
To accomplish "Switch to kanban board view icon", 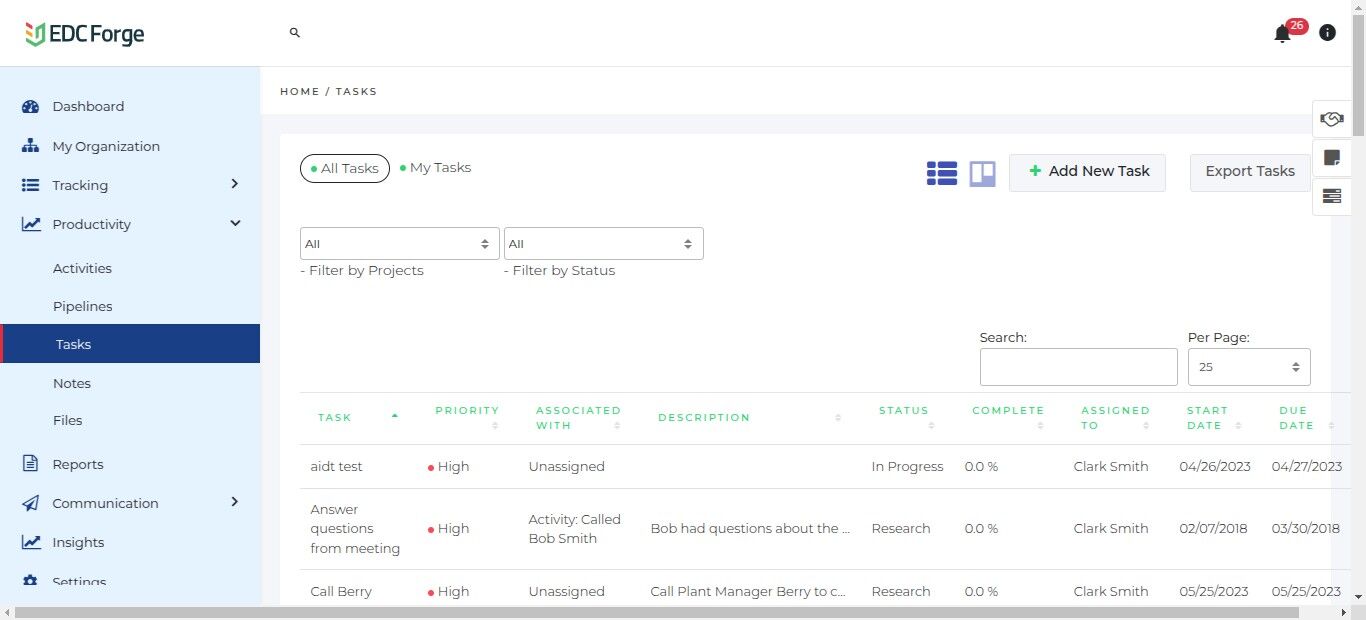I will tap(982, 174).
